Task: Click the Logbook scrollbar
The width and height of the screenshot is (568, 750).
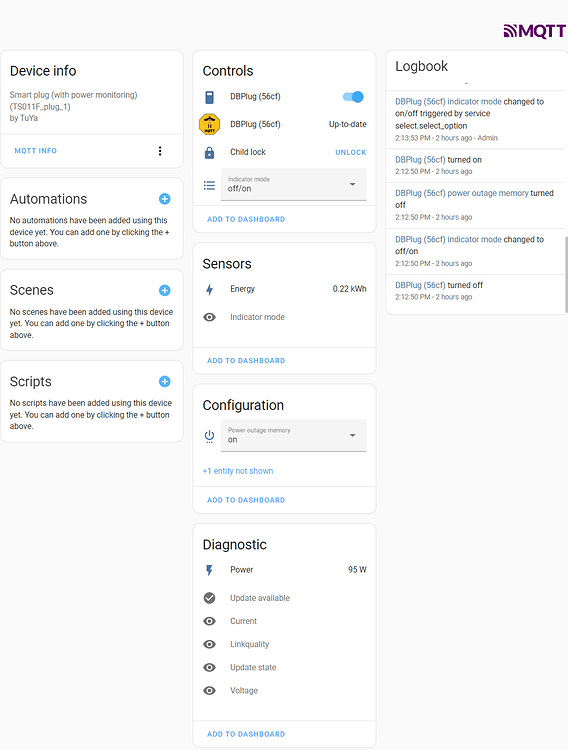Action: click(566, 275)
